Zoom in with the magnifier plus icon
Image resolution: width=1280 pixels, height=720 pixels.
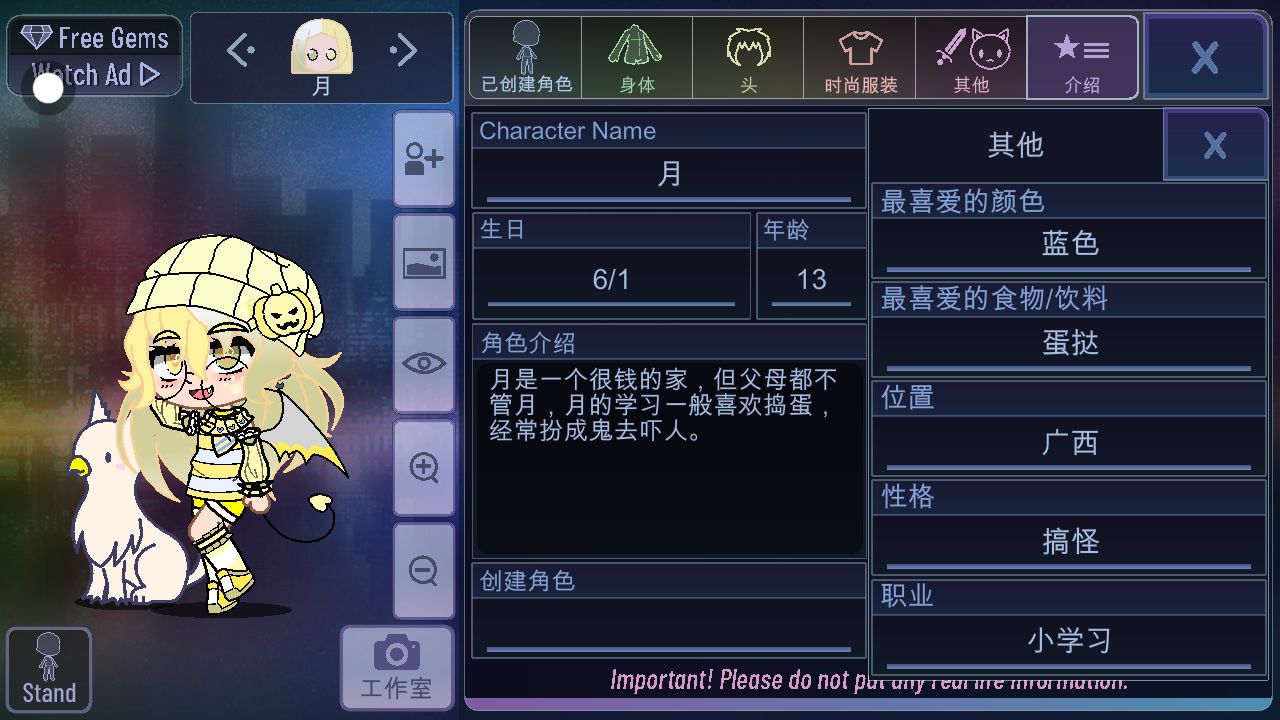(x=424, y=467)
